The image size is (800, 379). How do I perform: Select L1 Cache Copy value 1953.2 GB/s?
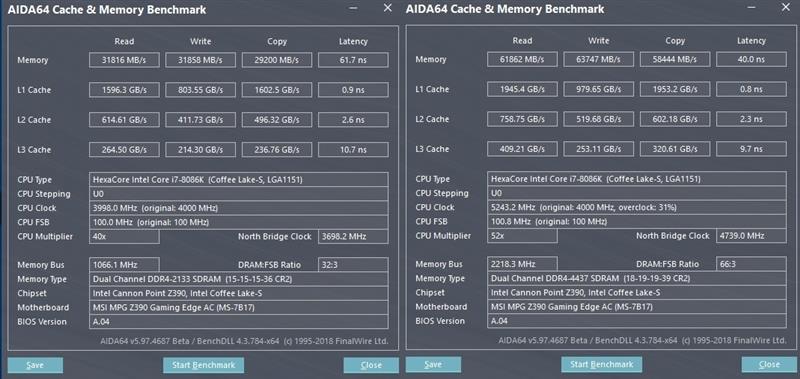(675, 89)
